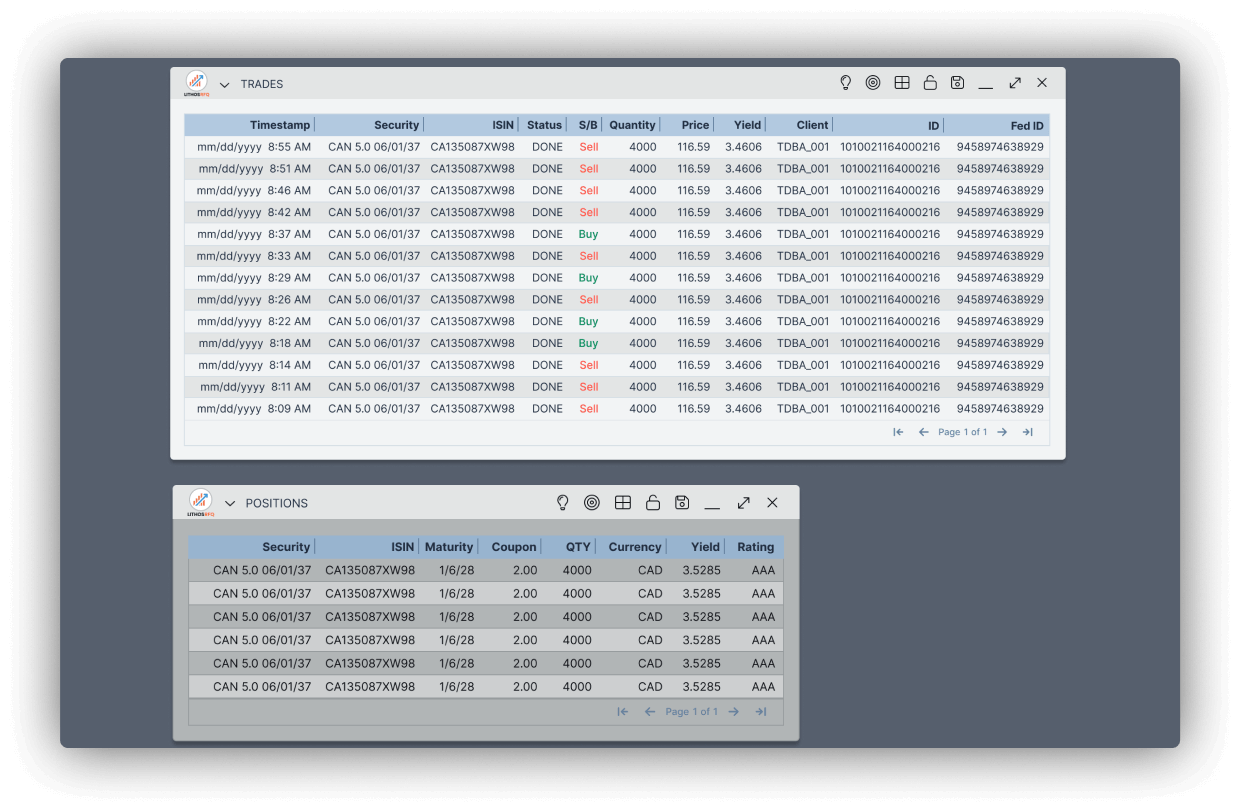Click the save icon in POSITIONS window
Viewport: 1241px width, 810px height.
click(682, 502)
